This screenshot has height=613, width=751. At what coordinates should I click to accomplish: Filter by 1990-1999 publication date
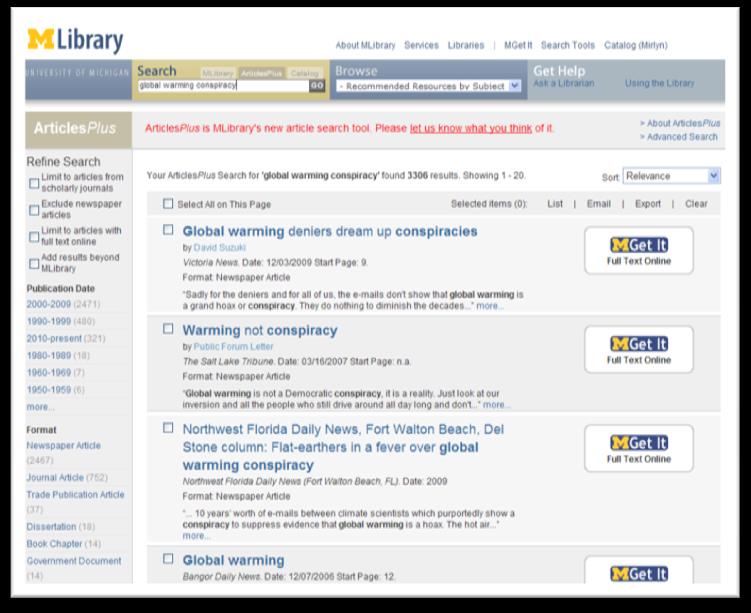49,321
